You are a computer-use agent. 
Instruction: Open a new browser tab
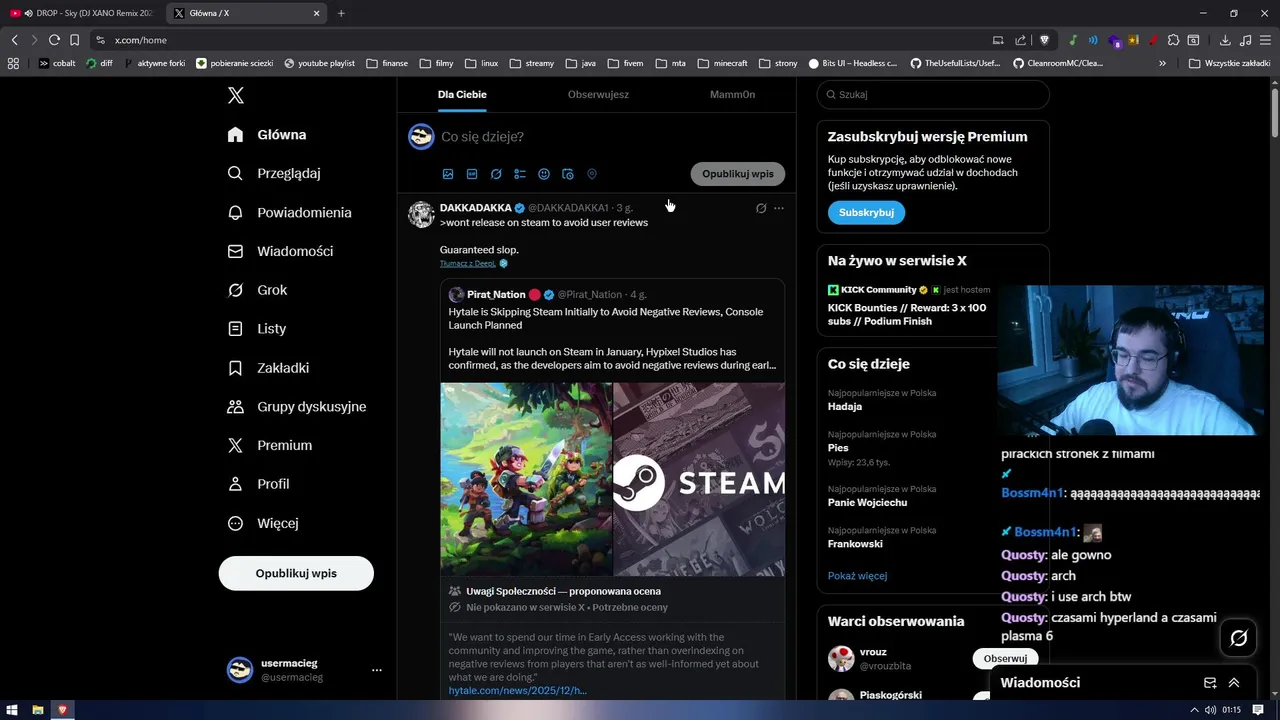[x=341, y=13]
